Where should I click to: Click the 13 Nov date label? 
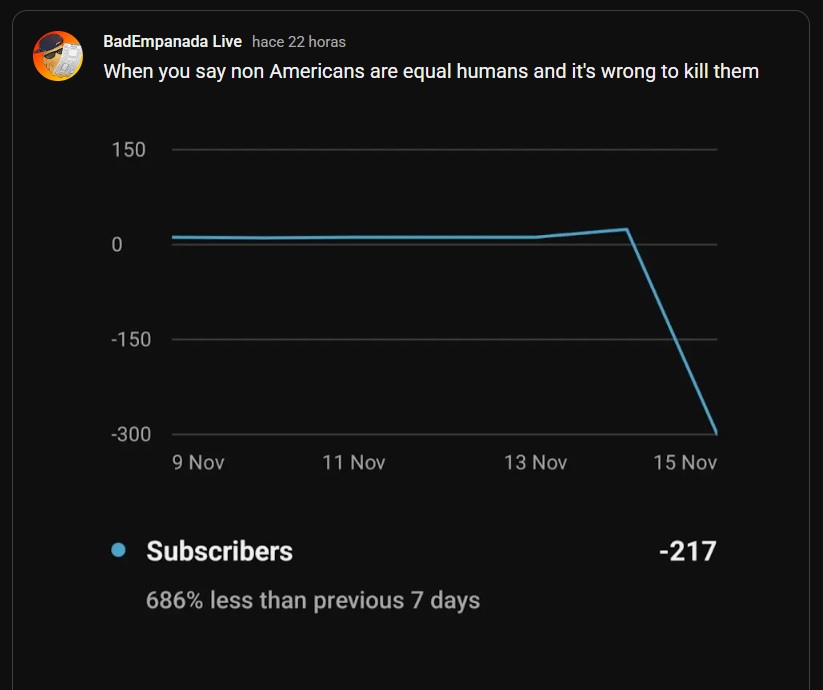[x=535, y=462]
